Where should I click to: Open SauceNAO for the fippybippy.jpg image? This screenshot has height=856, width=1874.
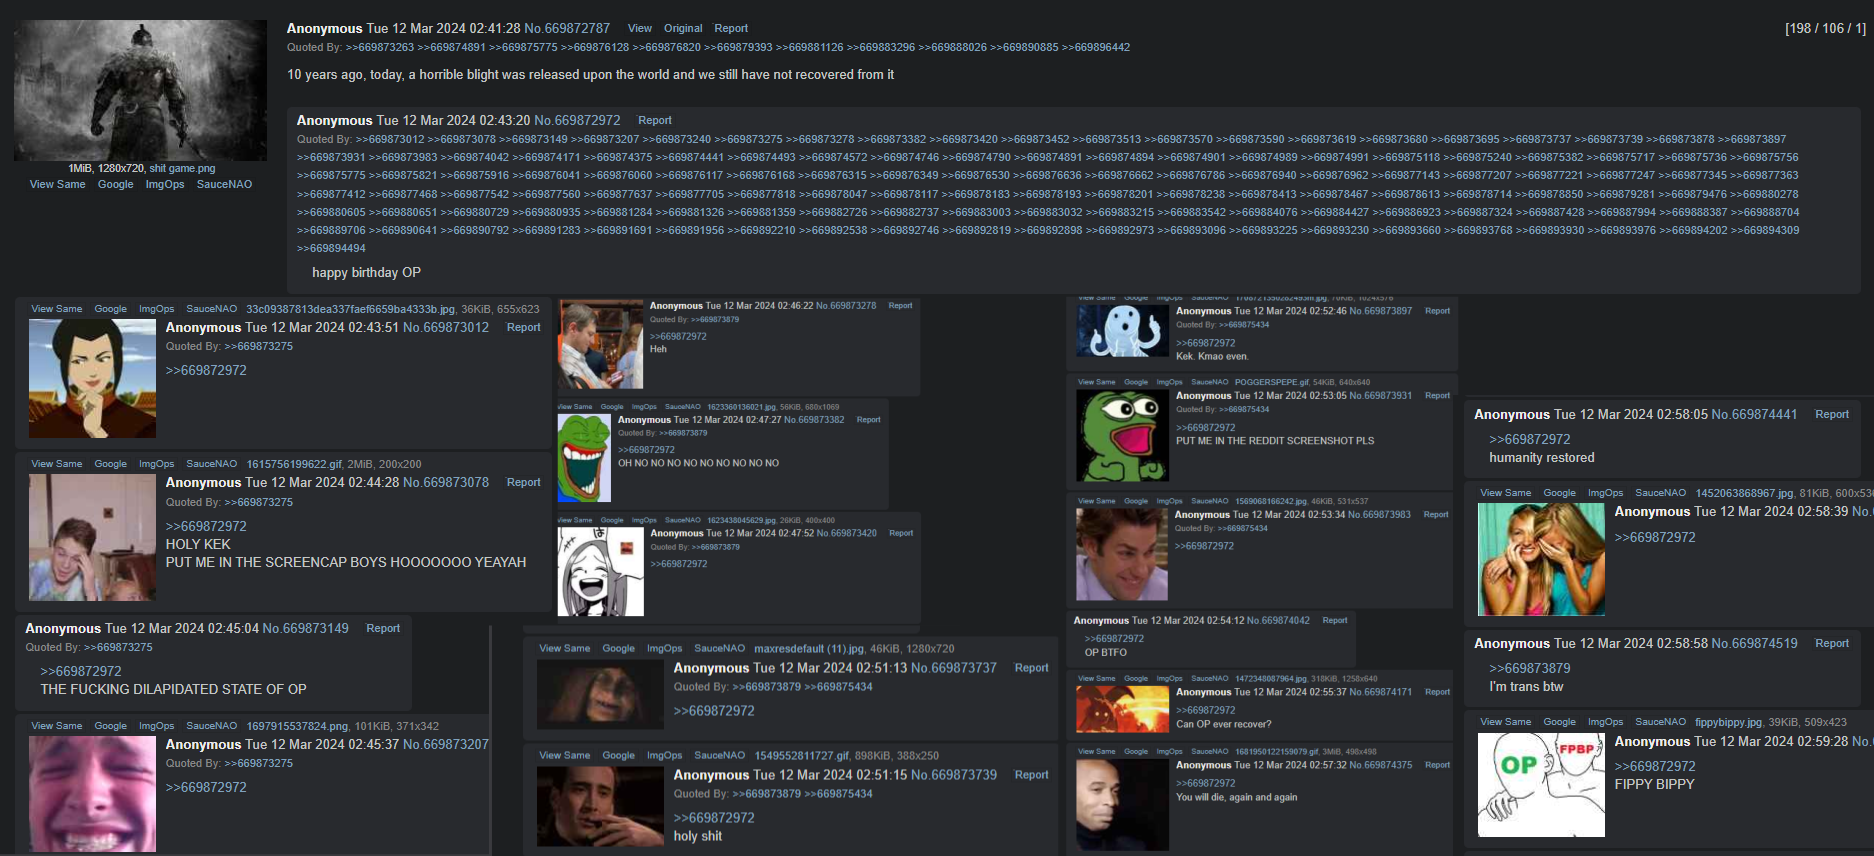[1660, 722]
